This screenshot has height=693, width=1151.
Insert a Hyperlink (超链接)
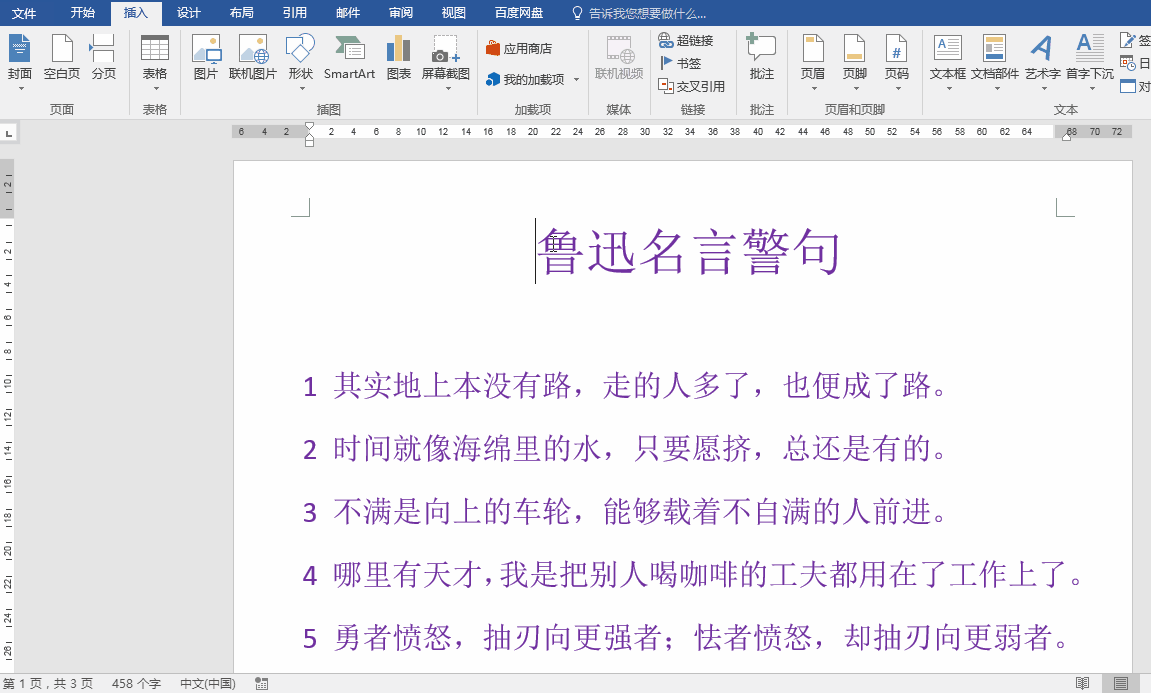[686, 40]
